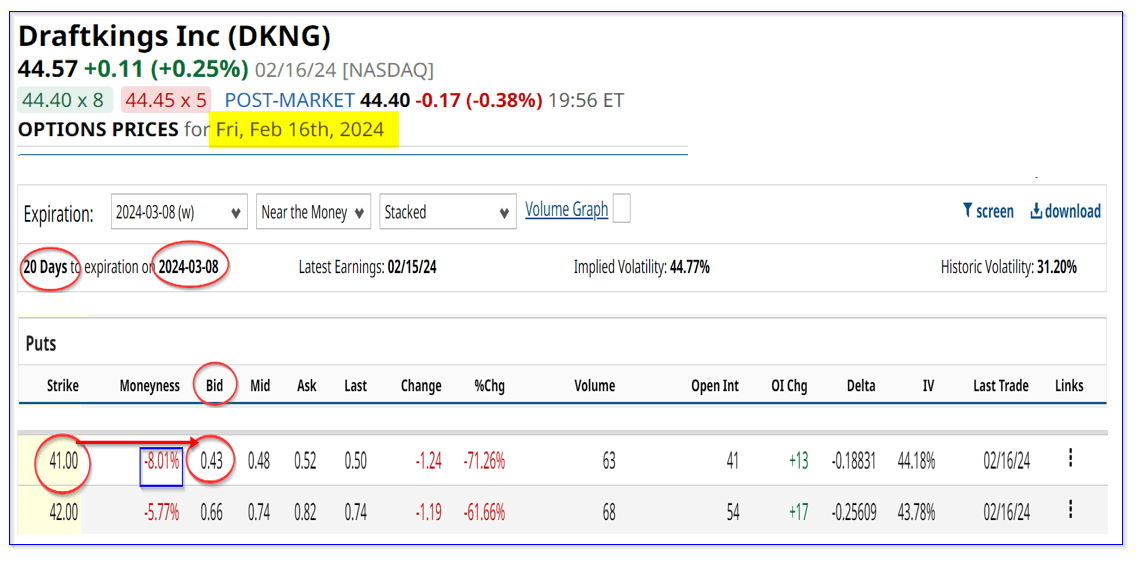The height and width of the screenshot is (563, 1139).
Task: Sort by Delta column header
Action: pyautogui.click(x=860, y=386)
